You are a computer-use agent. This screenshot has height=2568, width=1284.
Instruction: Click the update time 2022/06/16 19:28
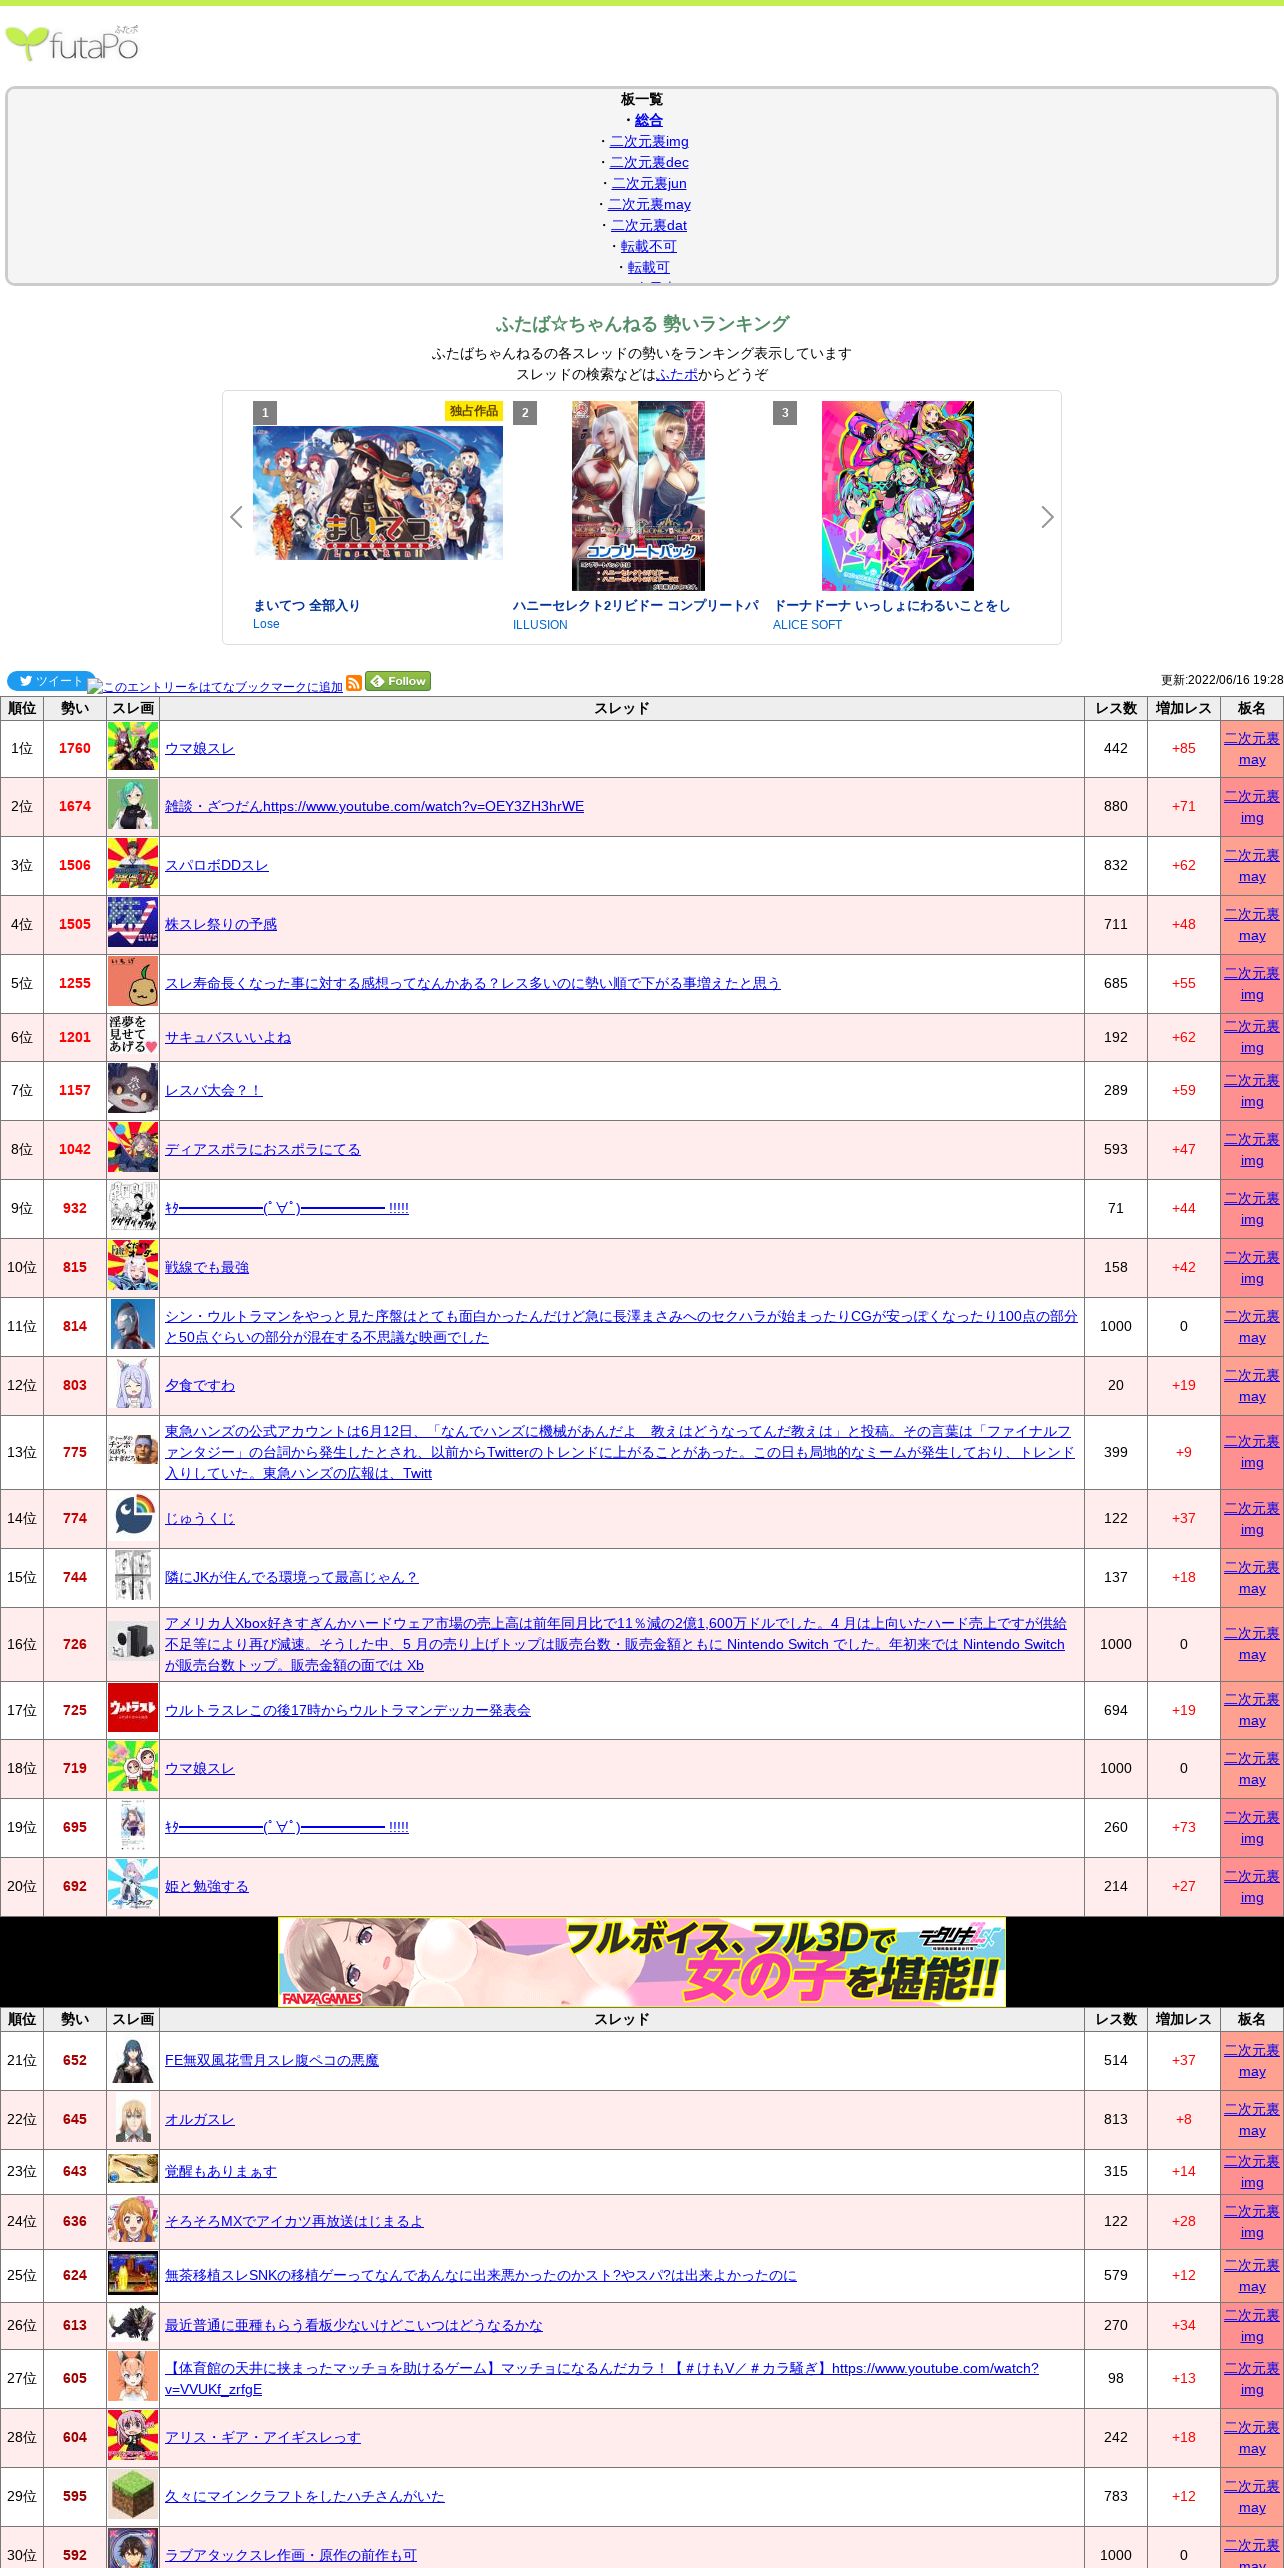tap(1222, 680)
